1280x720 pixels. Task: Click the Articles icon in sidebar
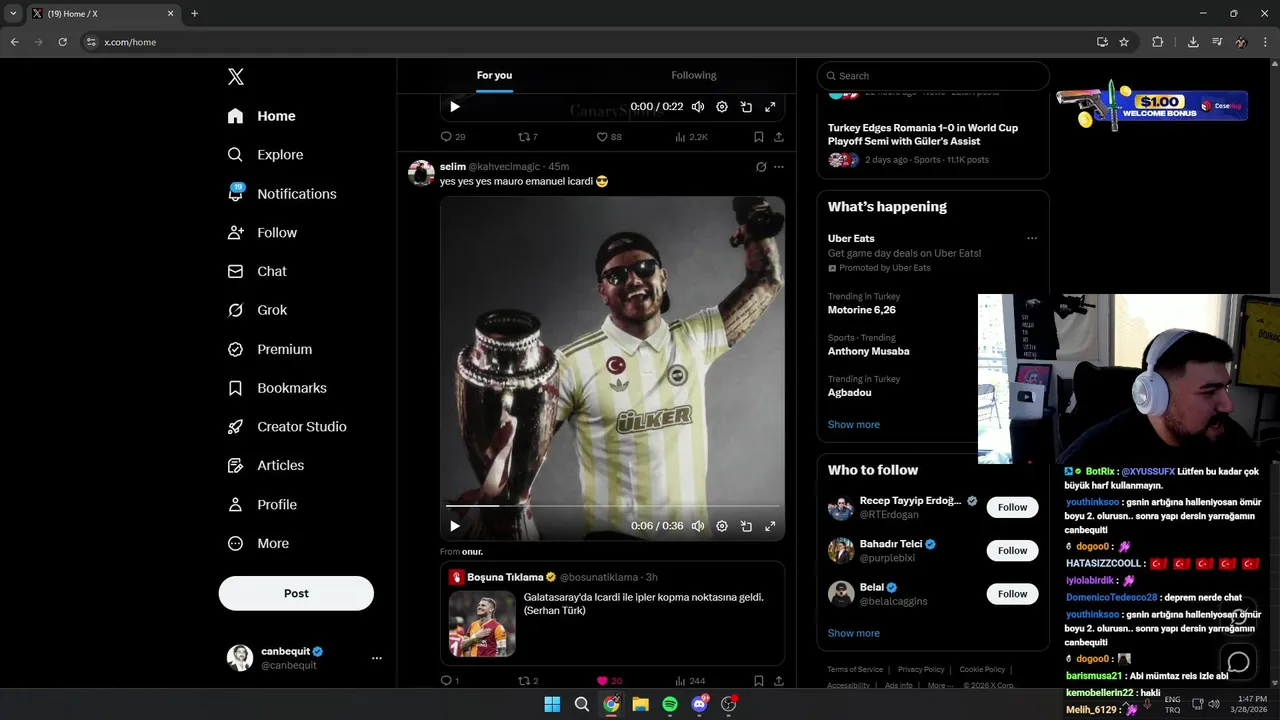pos(235,465)
